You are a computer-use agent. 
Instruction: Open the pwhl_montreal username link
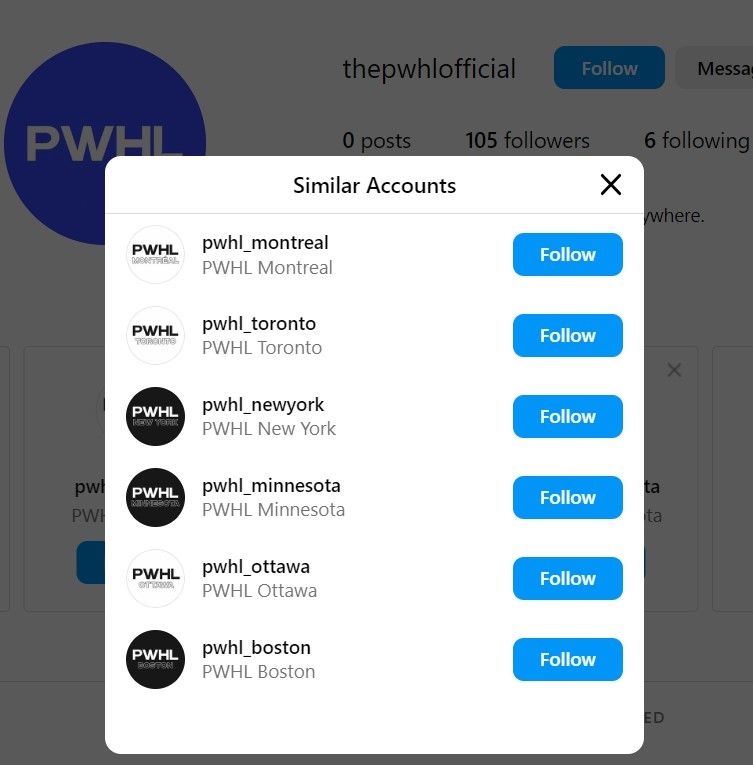265,243
